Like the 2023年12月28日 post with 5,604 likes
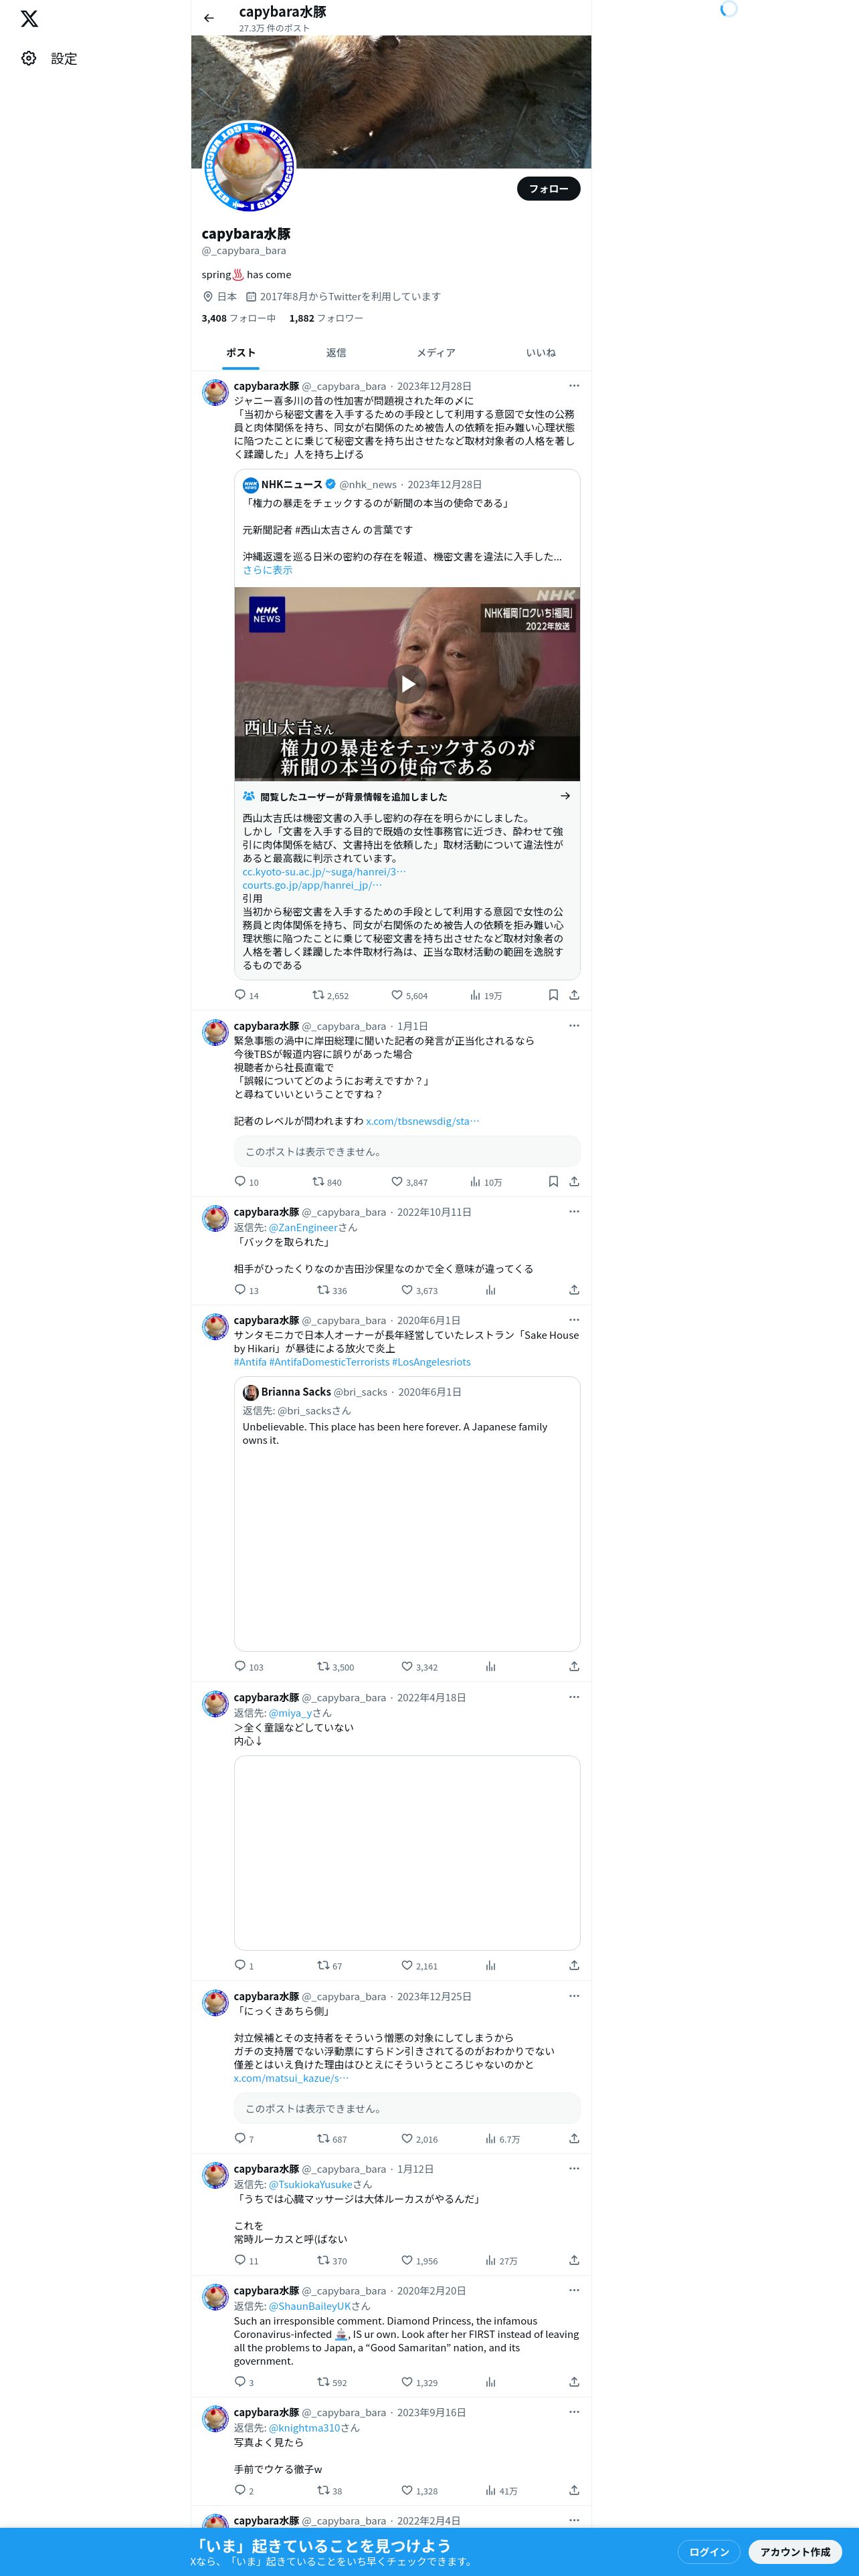The width and height of the screenshot is (859, 2576). (x=409, y=995)
